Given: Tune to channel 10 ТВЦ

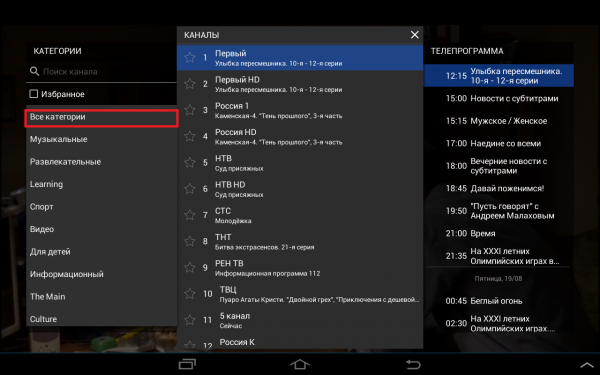Looking at the screenshot, I should point(300,294).
